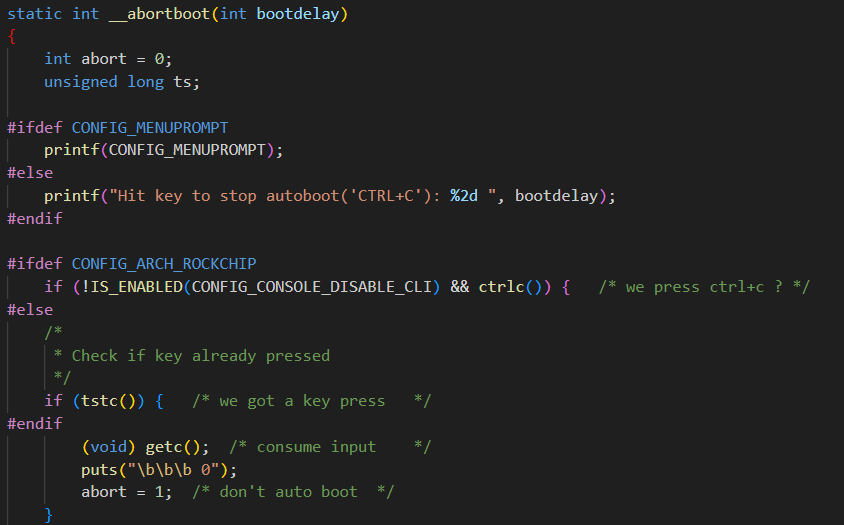Click CONFIG_CONSOLE_DISABLE_CLI identifier
This screenshot has width=844, height=525.
312,287
